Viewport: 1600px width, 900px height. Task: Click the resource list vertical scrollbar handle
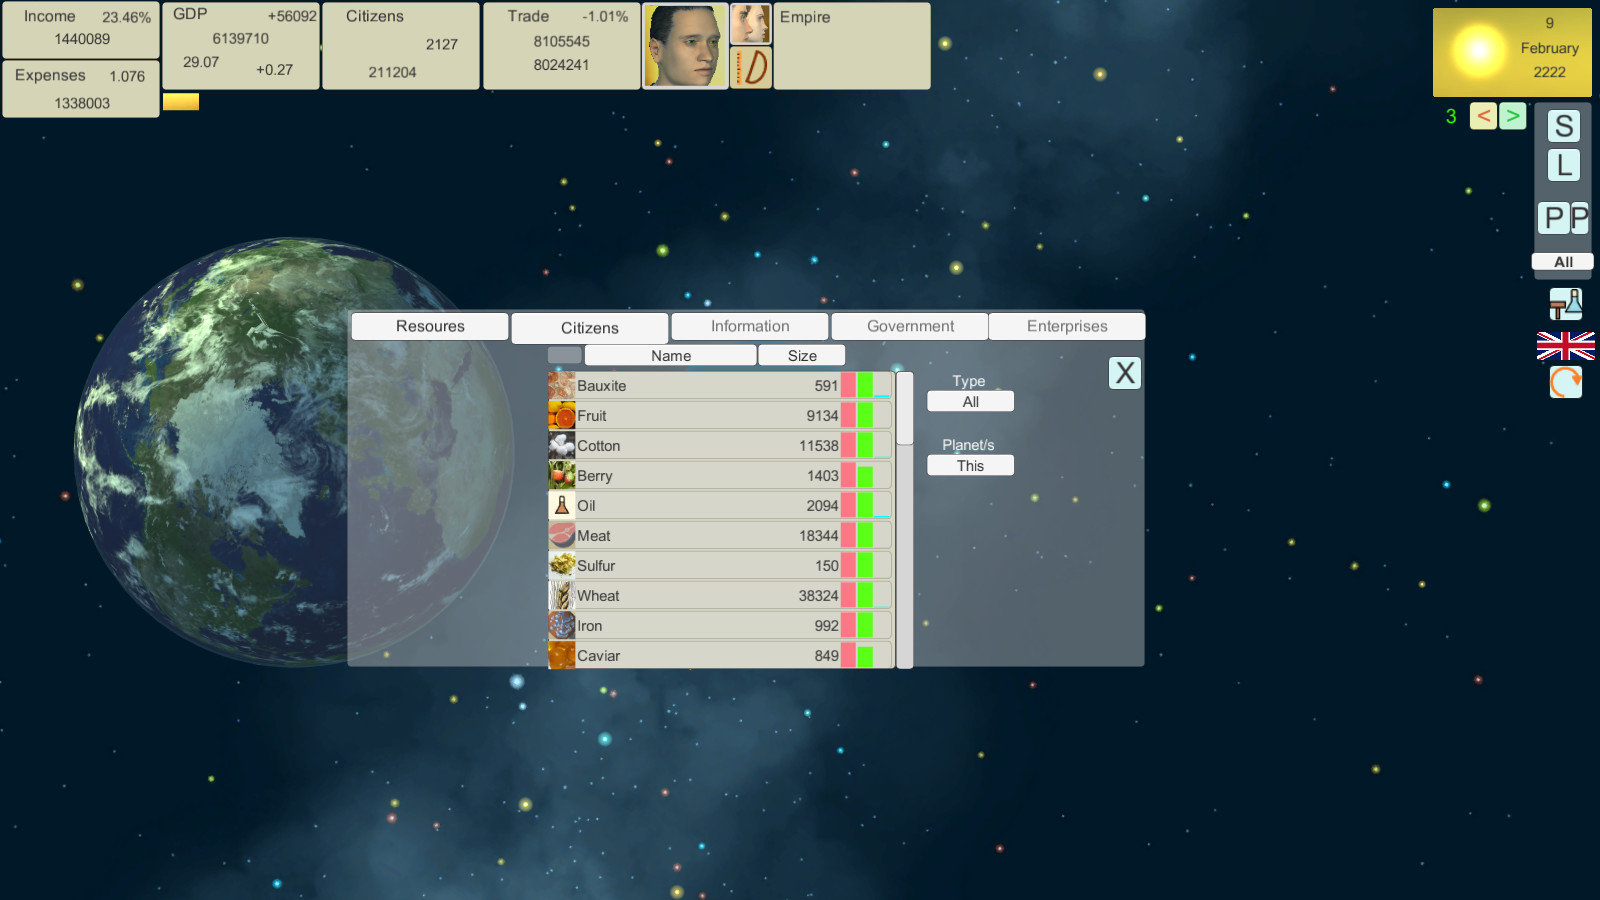905,408
